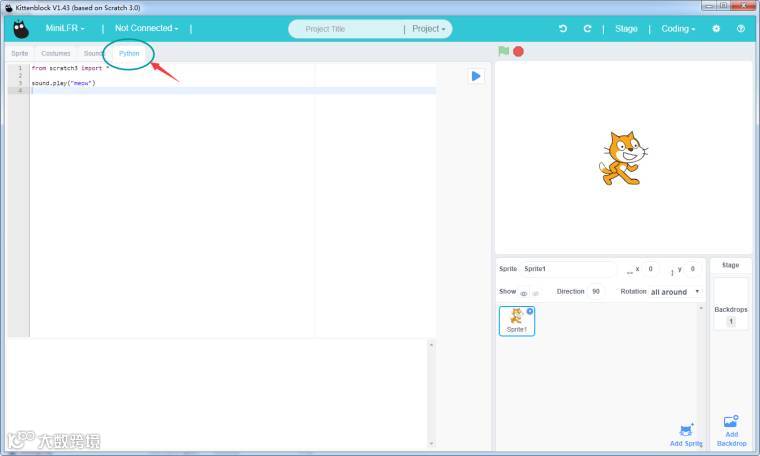Select the Sprite1 thumbnail

517,321
